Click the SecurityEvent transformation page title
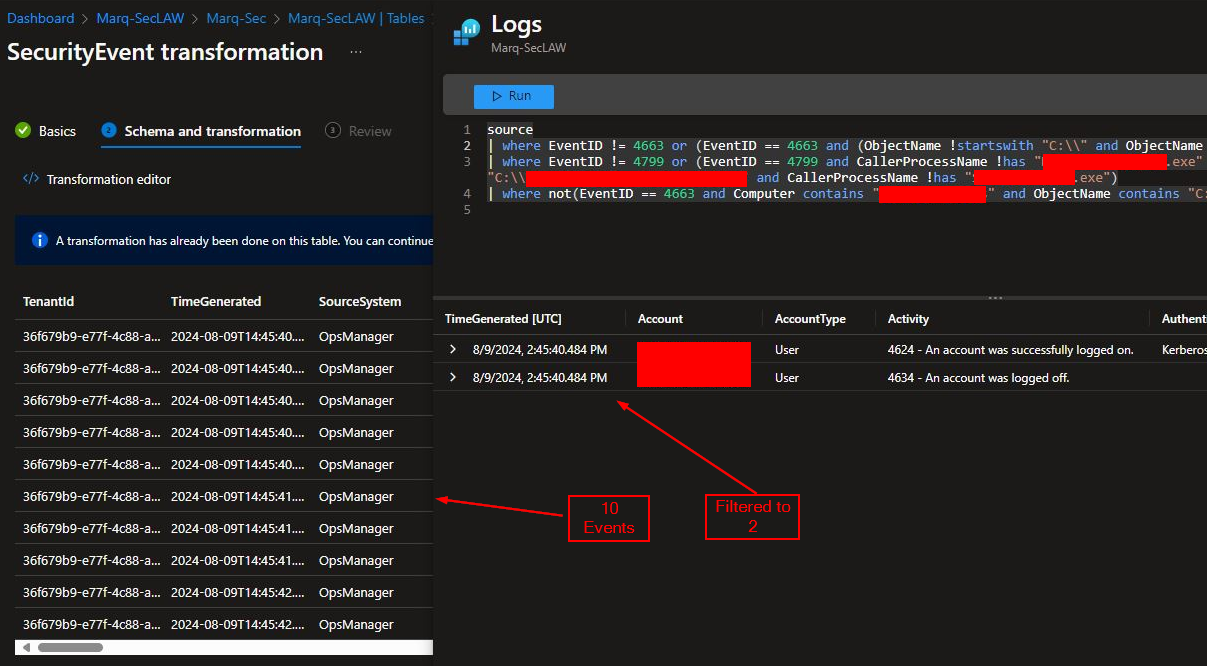The width and height of the screenshot is (1207, 666). (165, 52)
